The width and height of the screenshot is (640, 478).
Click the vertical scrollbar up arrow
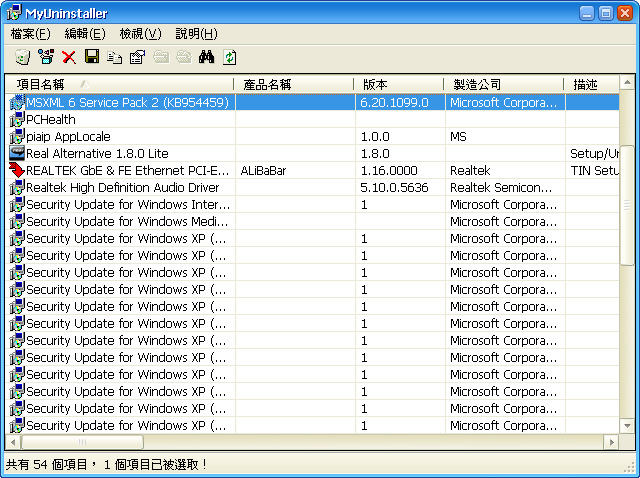(627, 83)
